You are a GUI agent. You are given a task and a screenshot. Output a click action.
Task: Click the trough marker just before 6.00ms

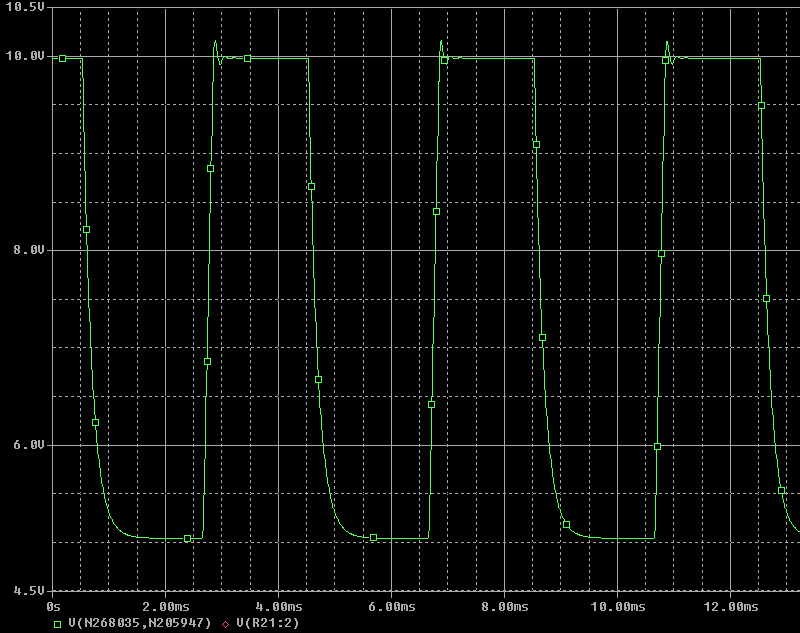[373, 538]
